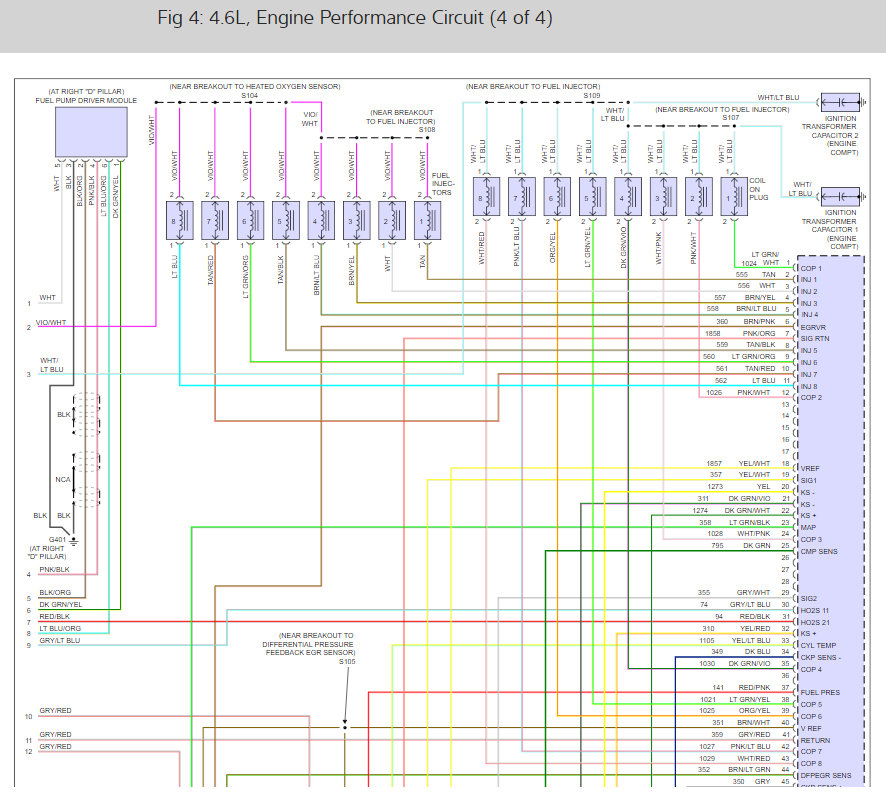
Task: Click fuel injector 7 coil symbol
Action: [x=215, y=221]
